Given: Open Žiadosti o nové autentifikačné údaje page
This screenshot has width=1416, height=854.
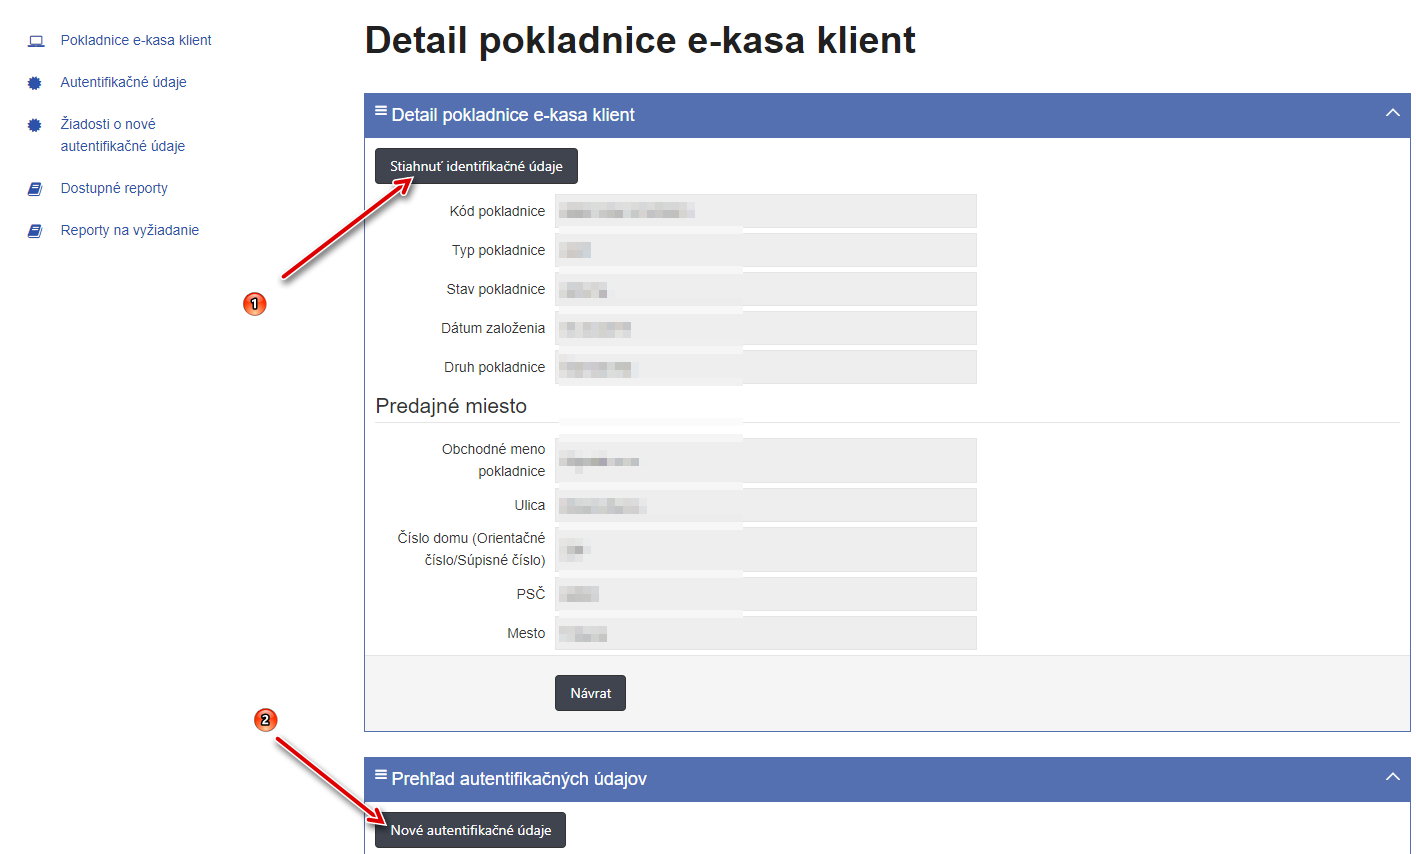Looking at the screenshot, I should pyautogui.click(x=122, y=135).
